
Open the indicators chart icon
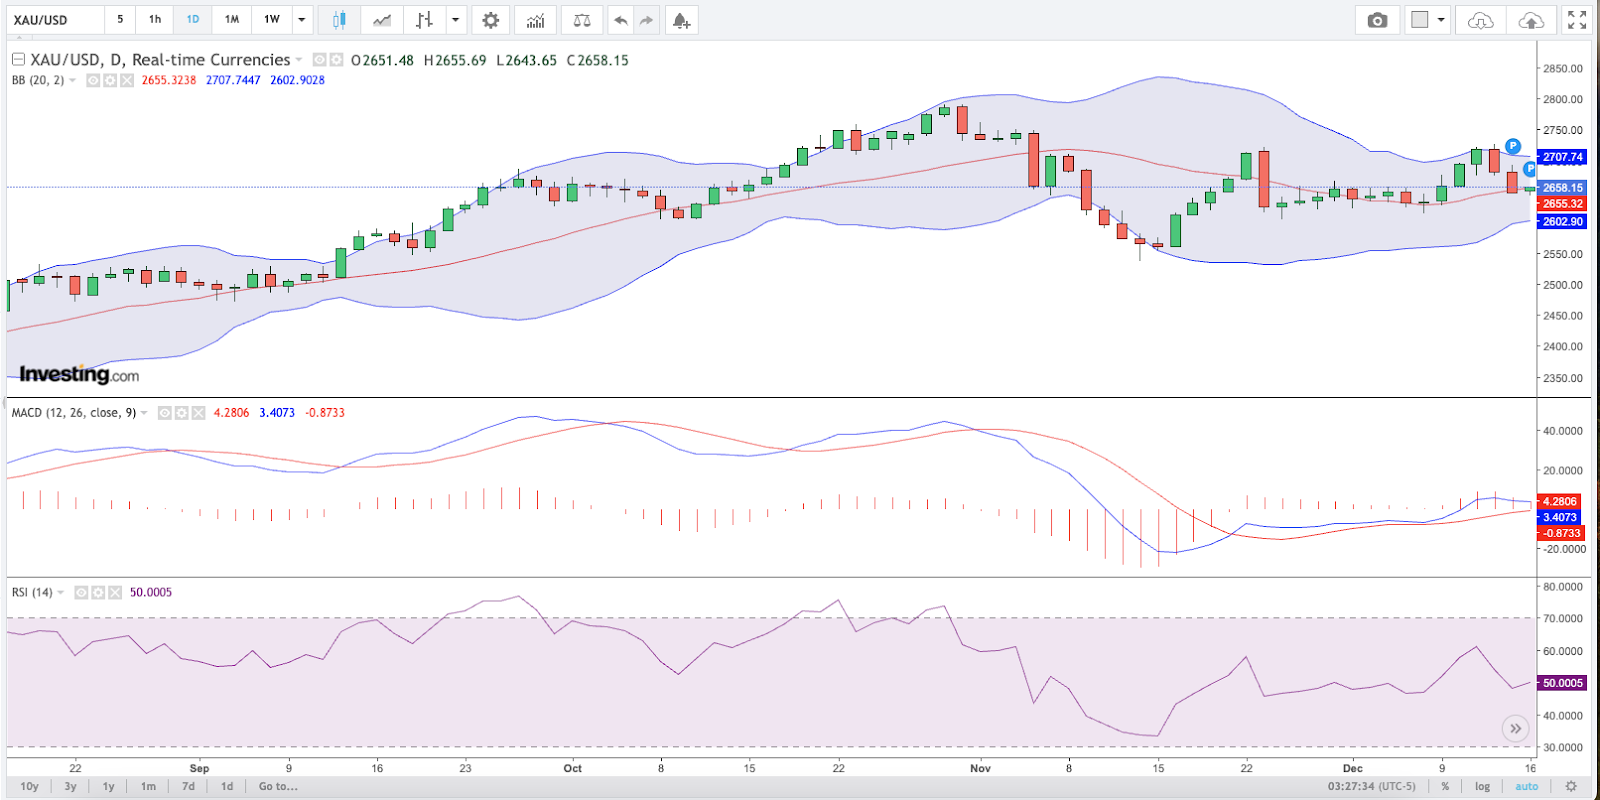pos(536,20)
